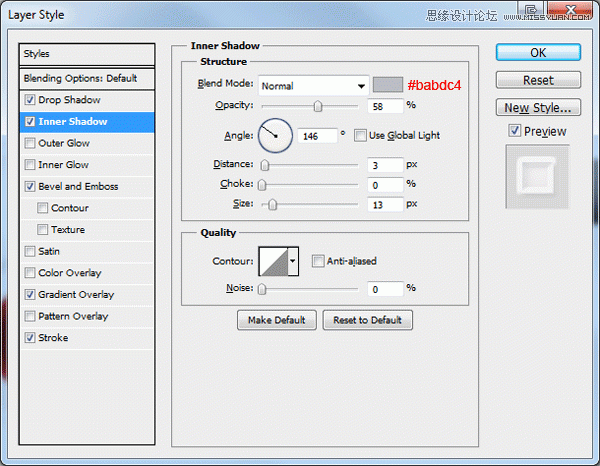This screenshot has height=466, width=600.
Task: Select the Bevel and Emboss style
Action: pos(78,186)
